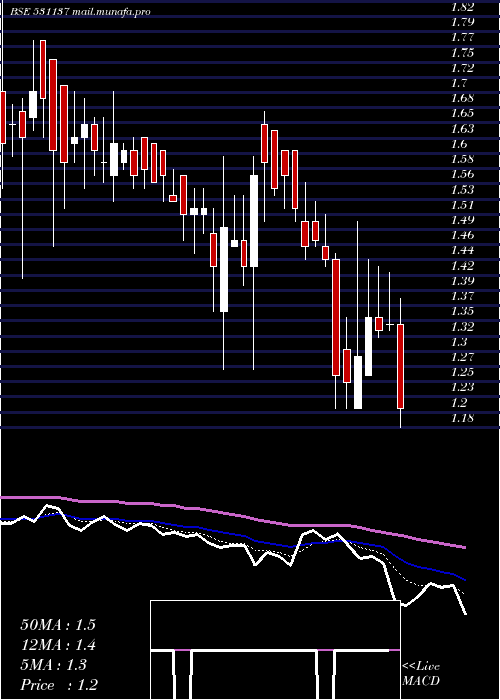The width and height of the screenshot is (500, 700).
Task: Select the 1.39 price axis label
Action: 462,281
